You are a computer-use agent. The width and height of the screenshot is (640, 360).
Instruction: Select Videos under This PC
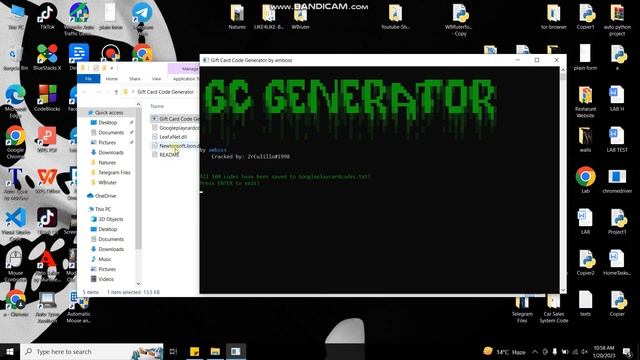click(x=106, y=279)
